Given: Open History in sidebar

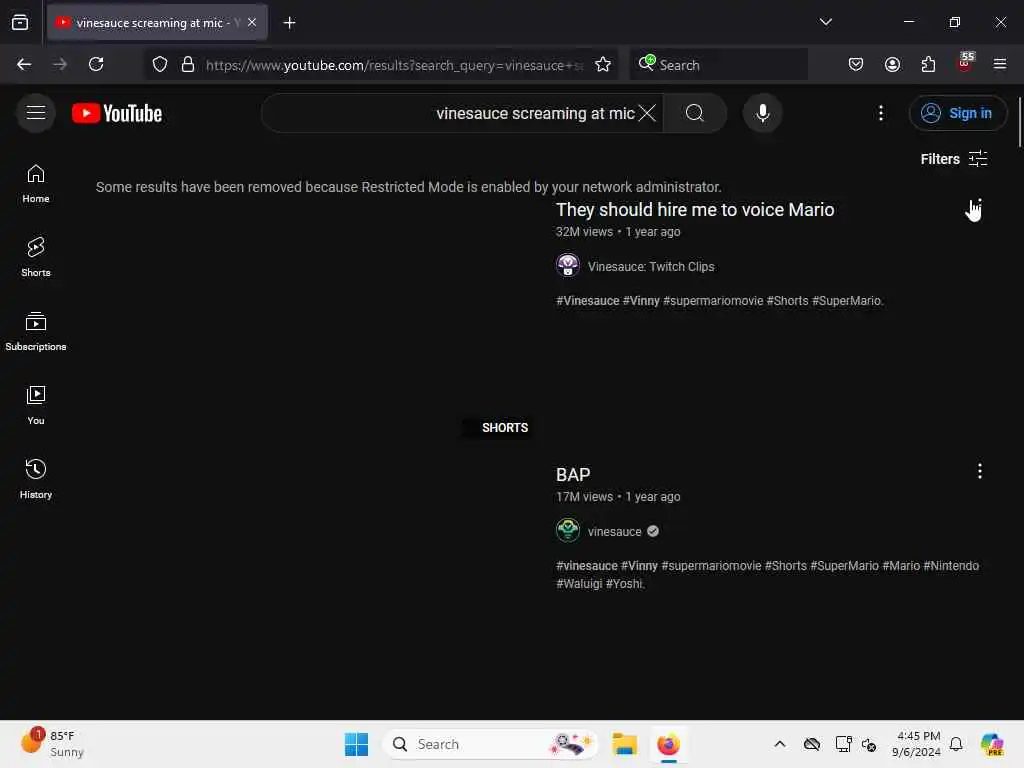Looking at the screenshot, I should (x=35, y=479).
